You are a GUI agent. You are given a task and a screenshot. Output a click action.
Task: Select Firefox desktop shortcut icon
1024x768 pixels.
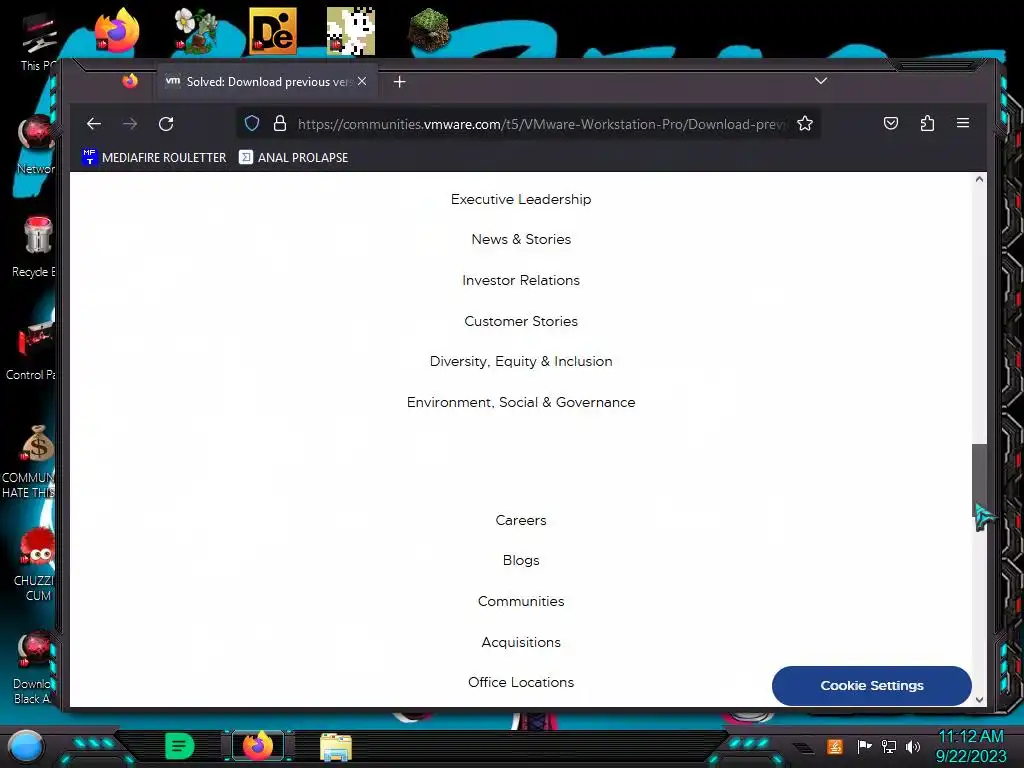117,31
